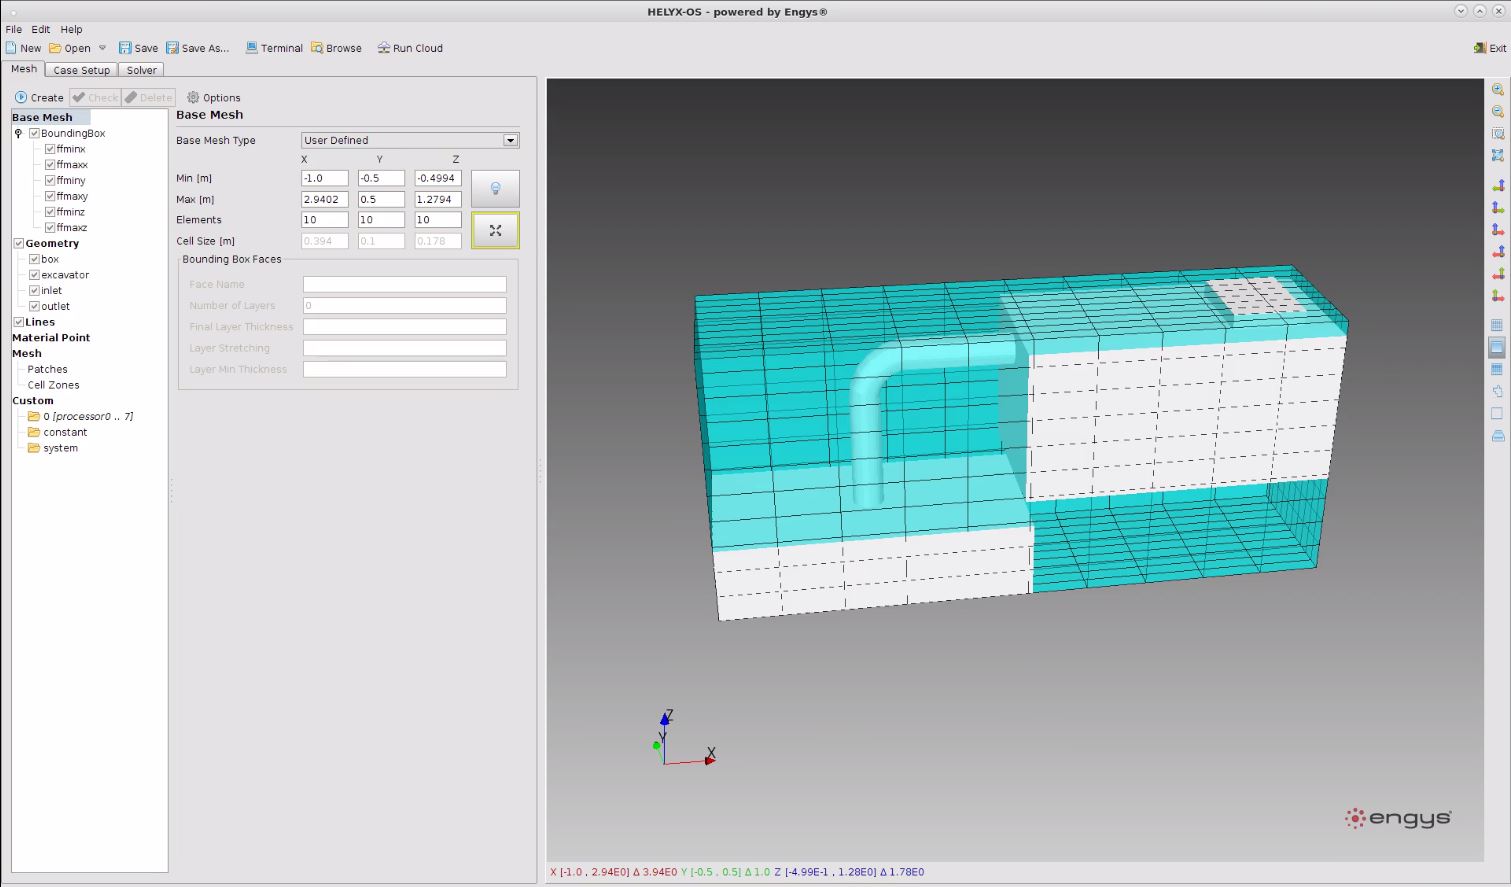1511x887 pixels.
Task: Open the Help menu
Action: coord(72,30)
